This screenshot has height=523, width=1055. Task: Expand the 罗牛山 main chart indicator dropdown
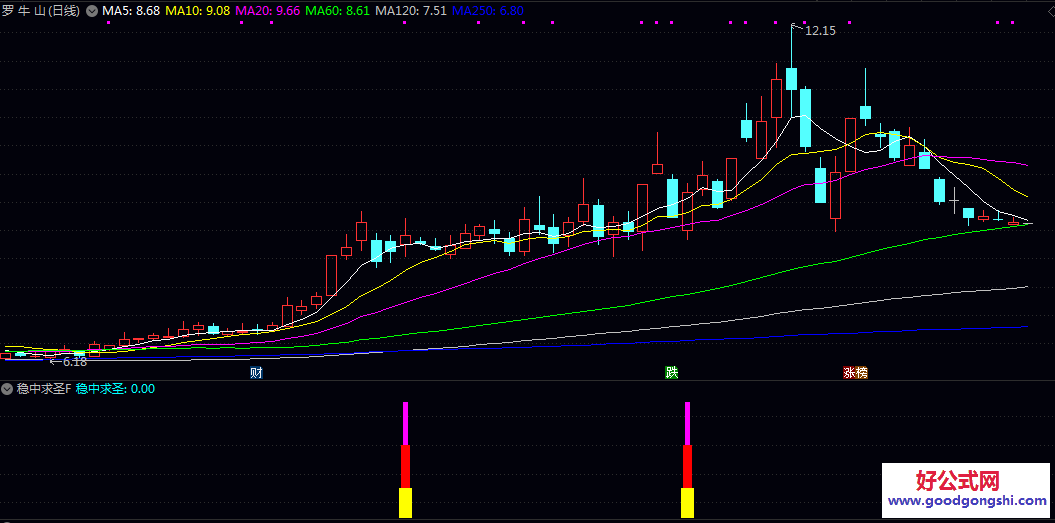pyautogui.click(x=93, y=11)
